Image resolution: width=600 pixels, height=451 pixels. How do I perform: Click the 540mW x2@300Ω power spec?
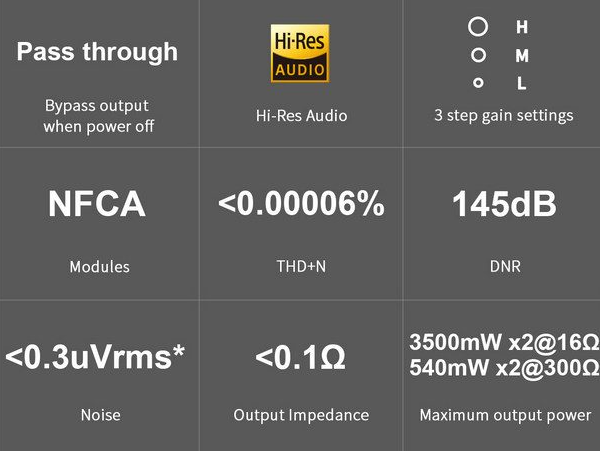click(504, 368)
